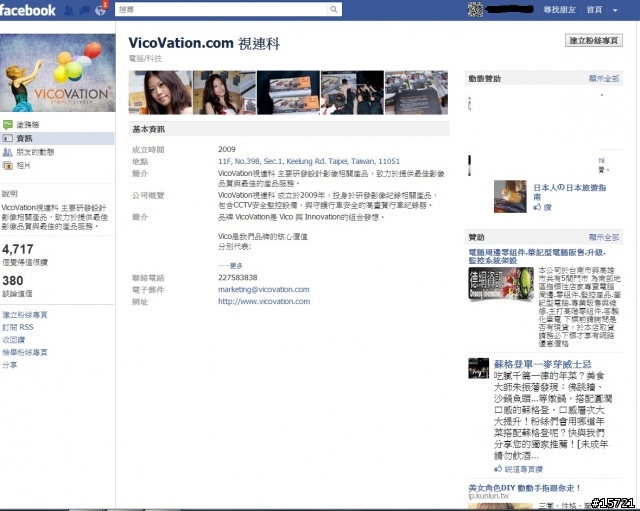Click the Keelung Rd. Taipei address link
This screenshot has width=640, height=511.
(x=309, y=161)
